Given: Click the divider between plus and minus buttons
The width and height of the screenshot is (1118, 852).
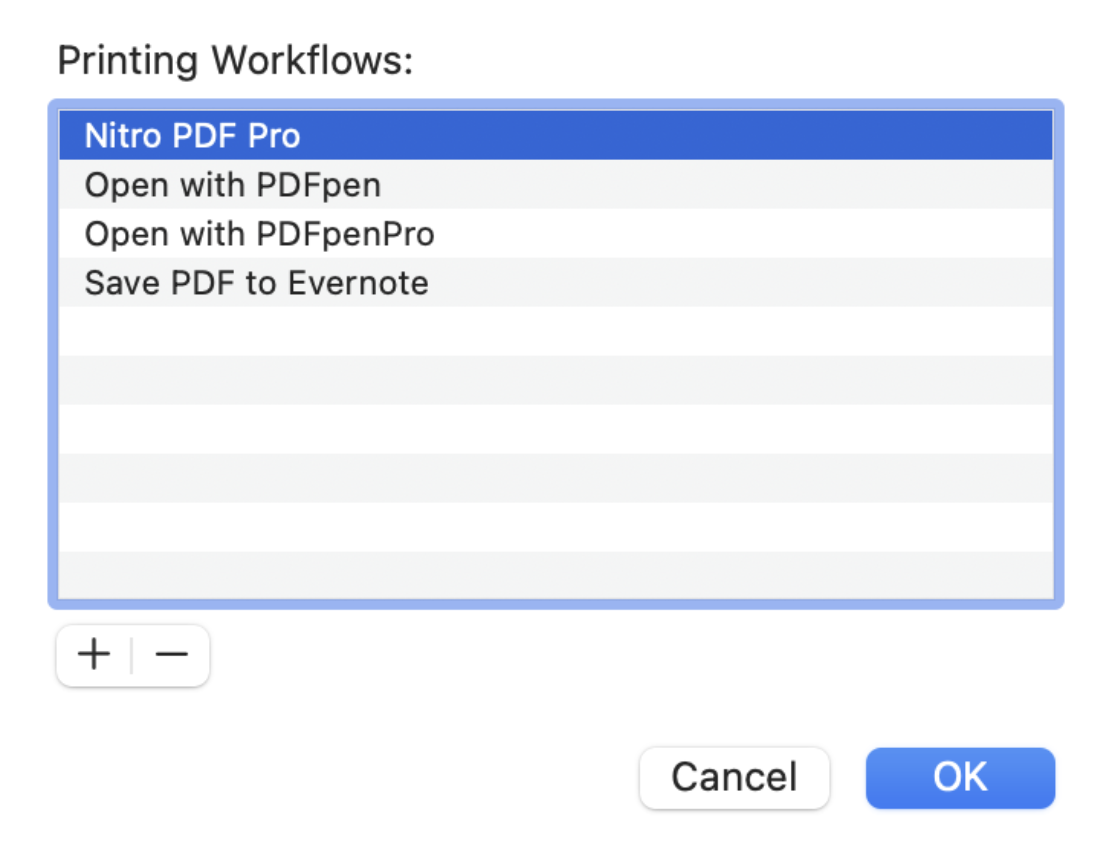Looking at the screenshot, I should coord(132,656).
